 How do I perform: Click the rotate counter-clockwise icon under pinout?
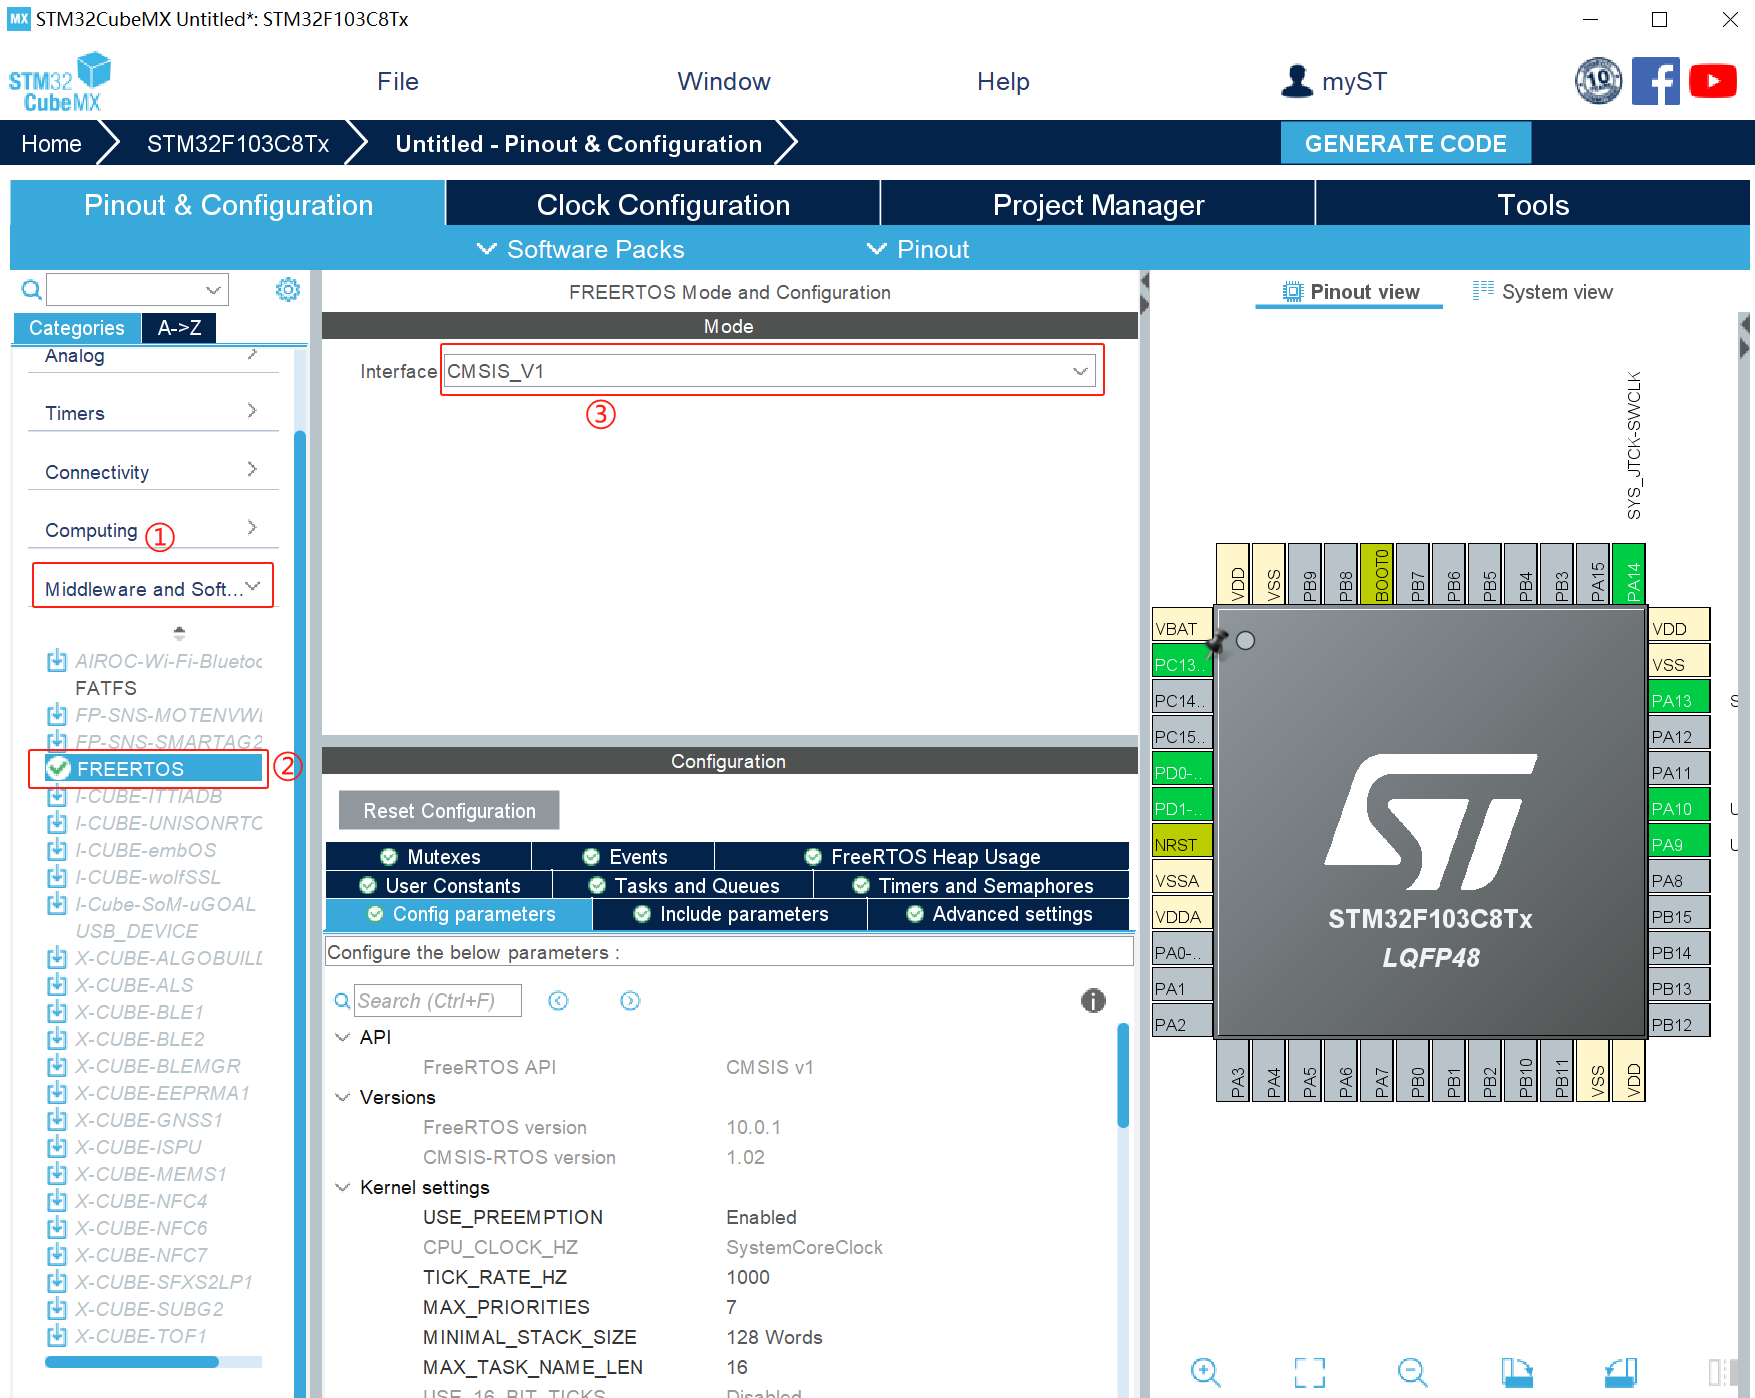coord(1621,1372)
